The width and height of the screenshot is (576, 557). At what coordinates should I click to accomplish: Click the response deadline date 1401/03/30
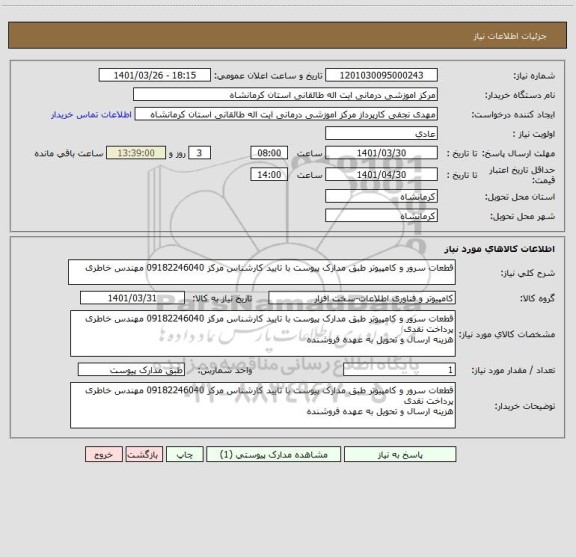coord(381,153)
